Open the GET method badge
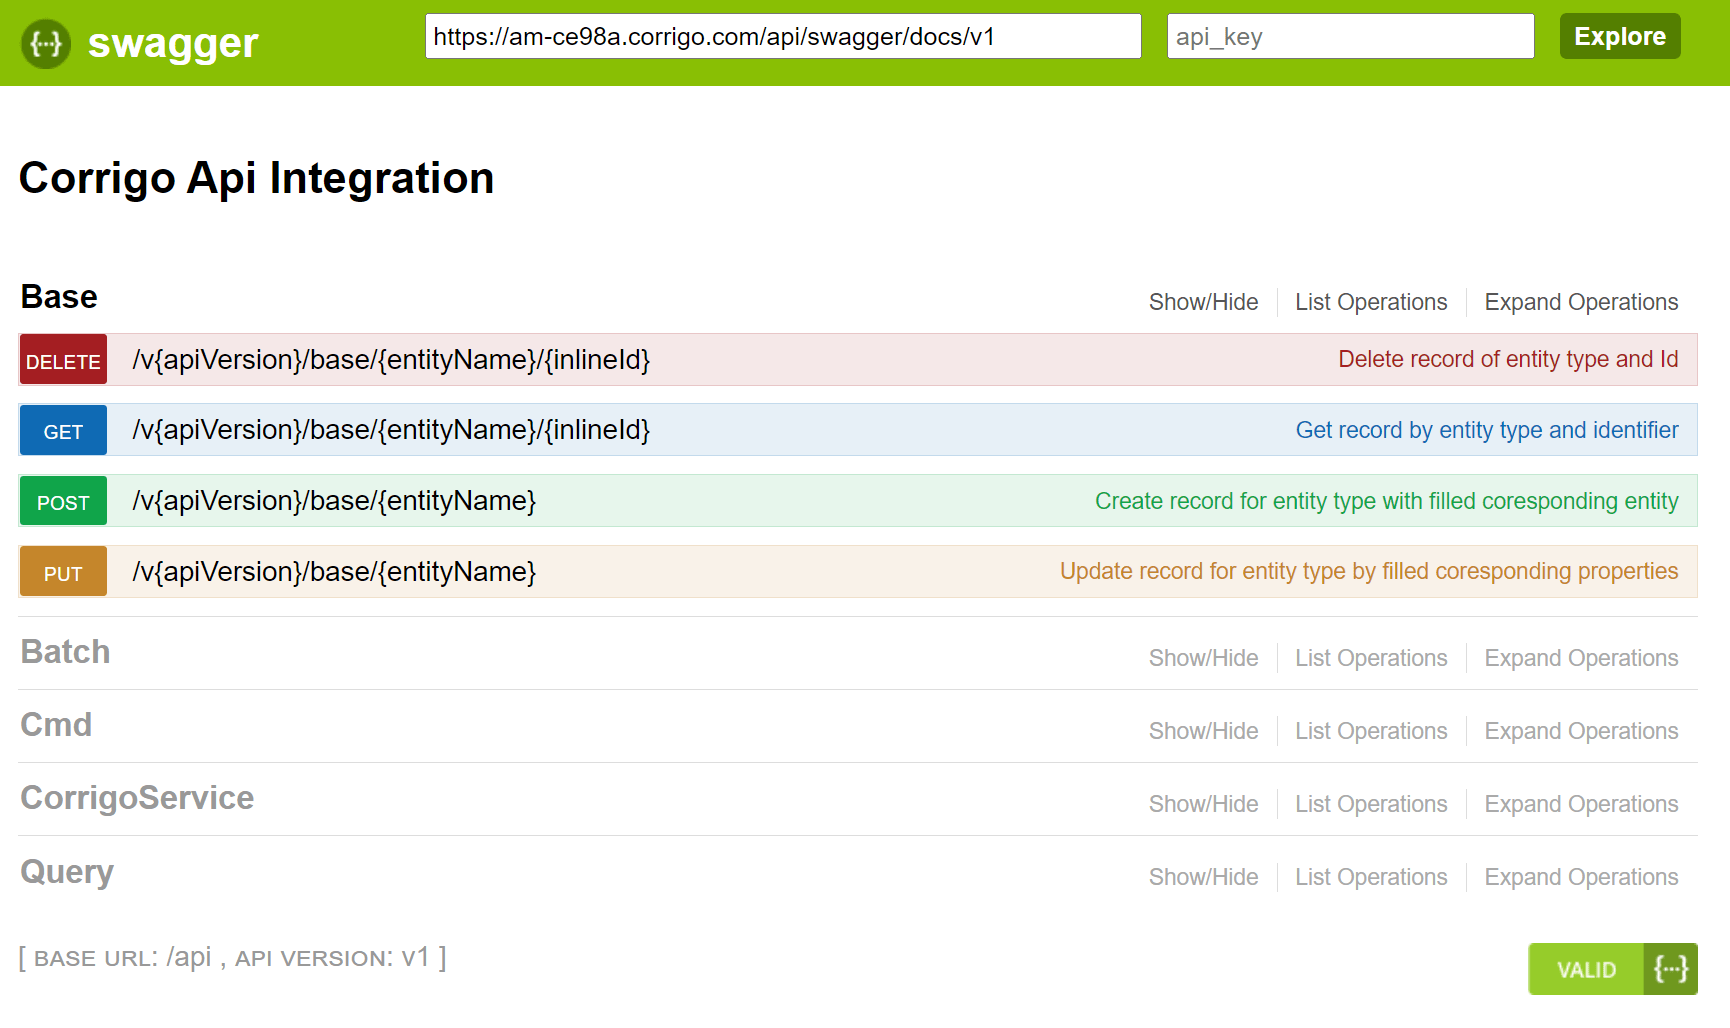 tap(63, 430)
